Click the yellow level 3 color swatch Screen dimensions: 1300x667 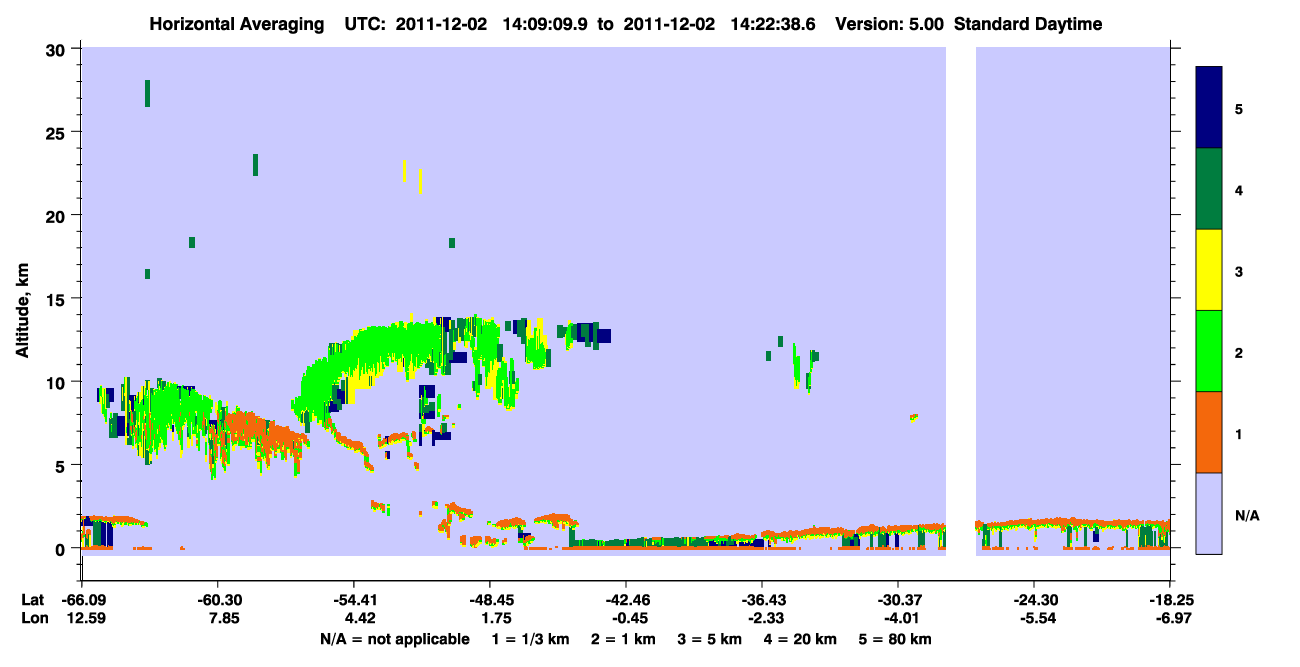(x=1209, y=270)
